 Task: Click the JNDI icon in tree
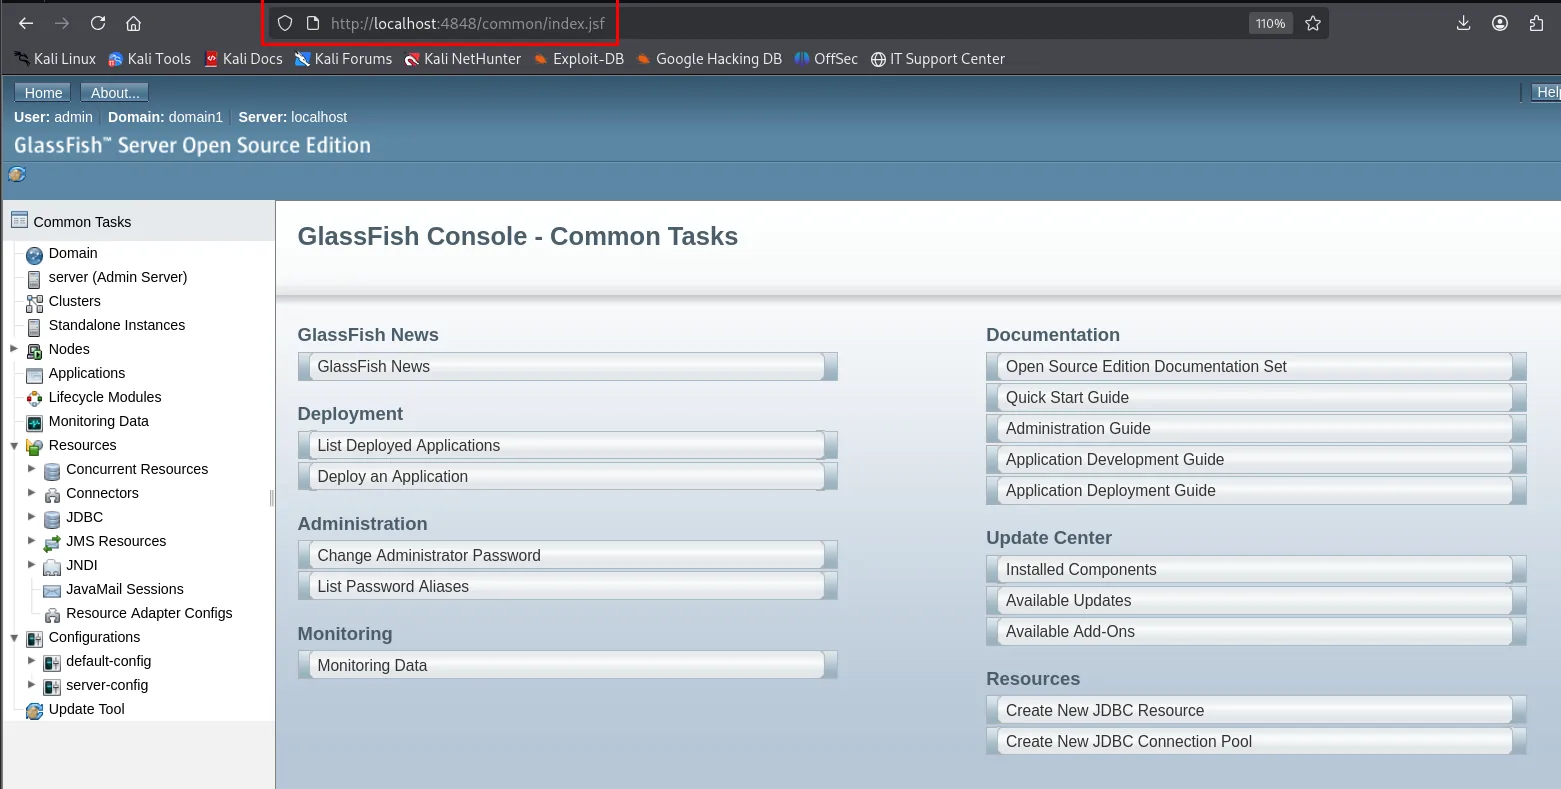pos(52,566)
